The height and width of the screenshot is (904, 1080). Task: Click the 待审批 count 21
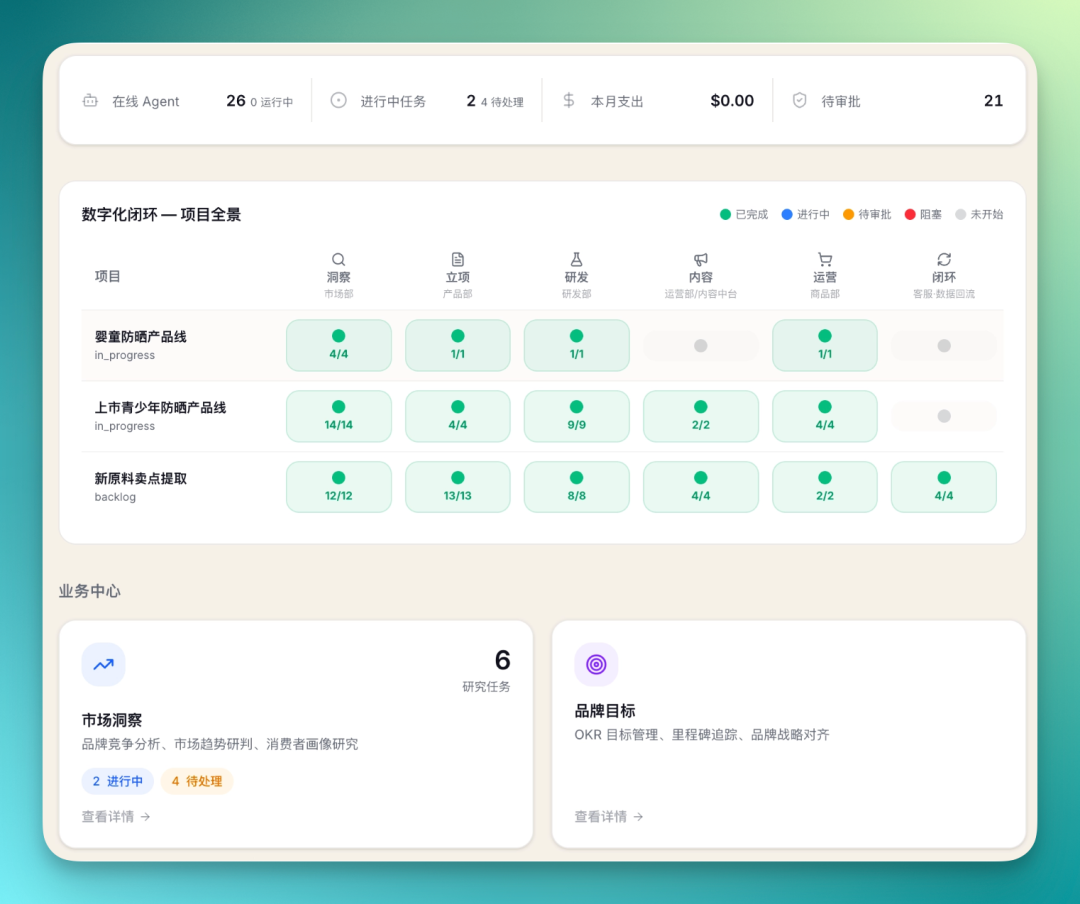click(x=993, y=101)
